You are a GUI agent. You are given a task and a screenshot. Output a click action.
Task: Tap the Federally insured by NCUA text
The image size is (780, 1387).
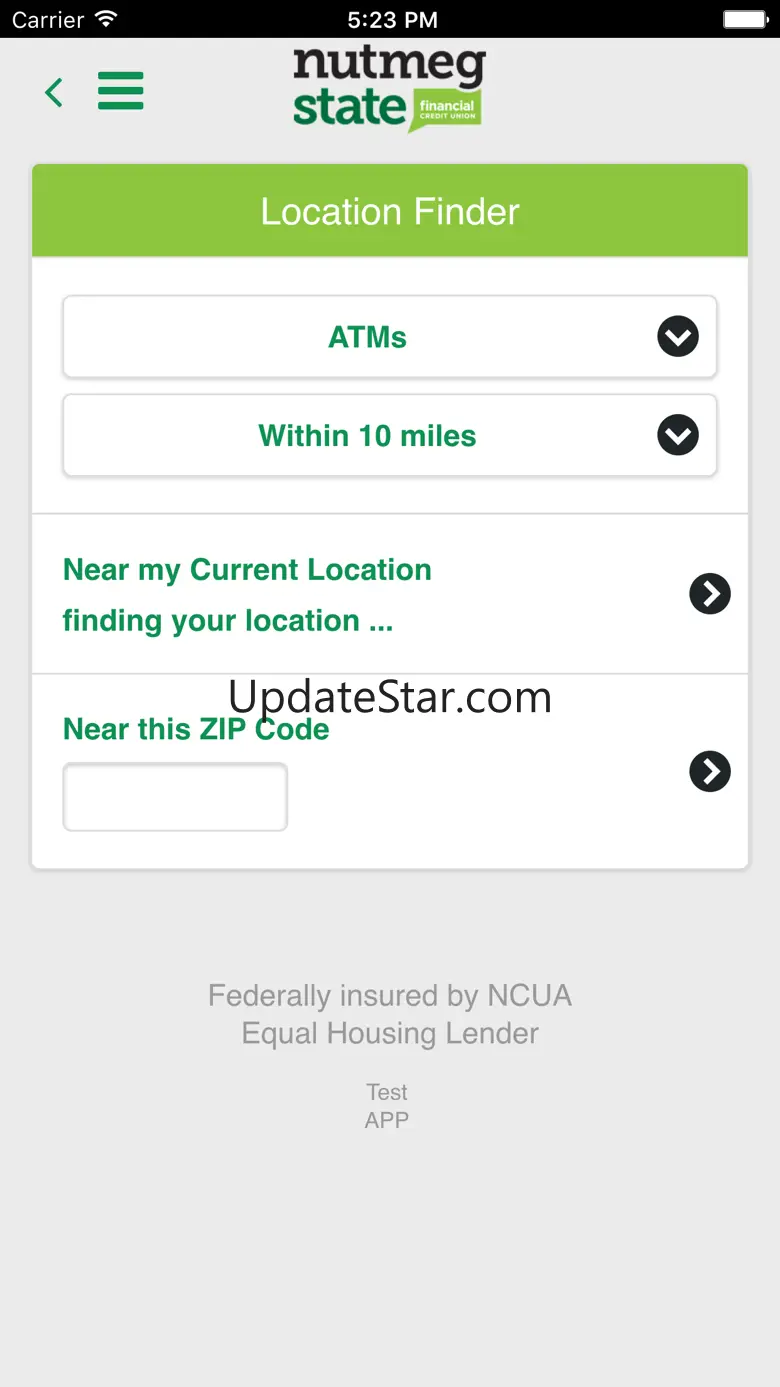(x=390, y=996)
